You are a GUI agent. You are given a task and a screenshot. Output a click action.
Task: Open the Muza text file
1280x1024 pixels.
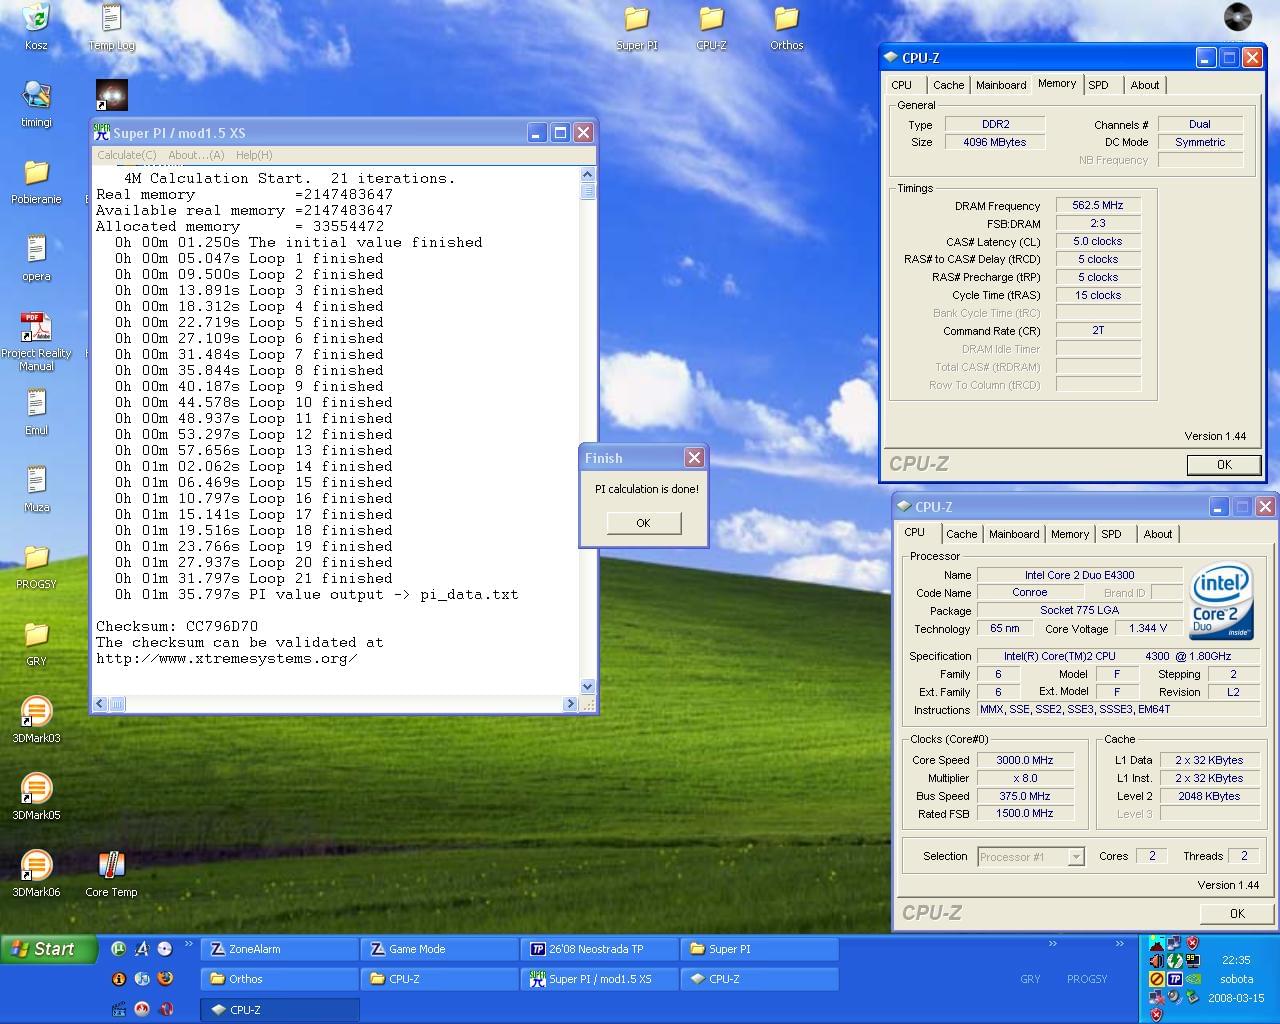36,488
